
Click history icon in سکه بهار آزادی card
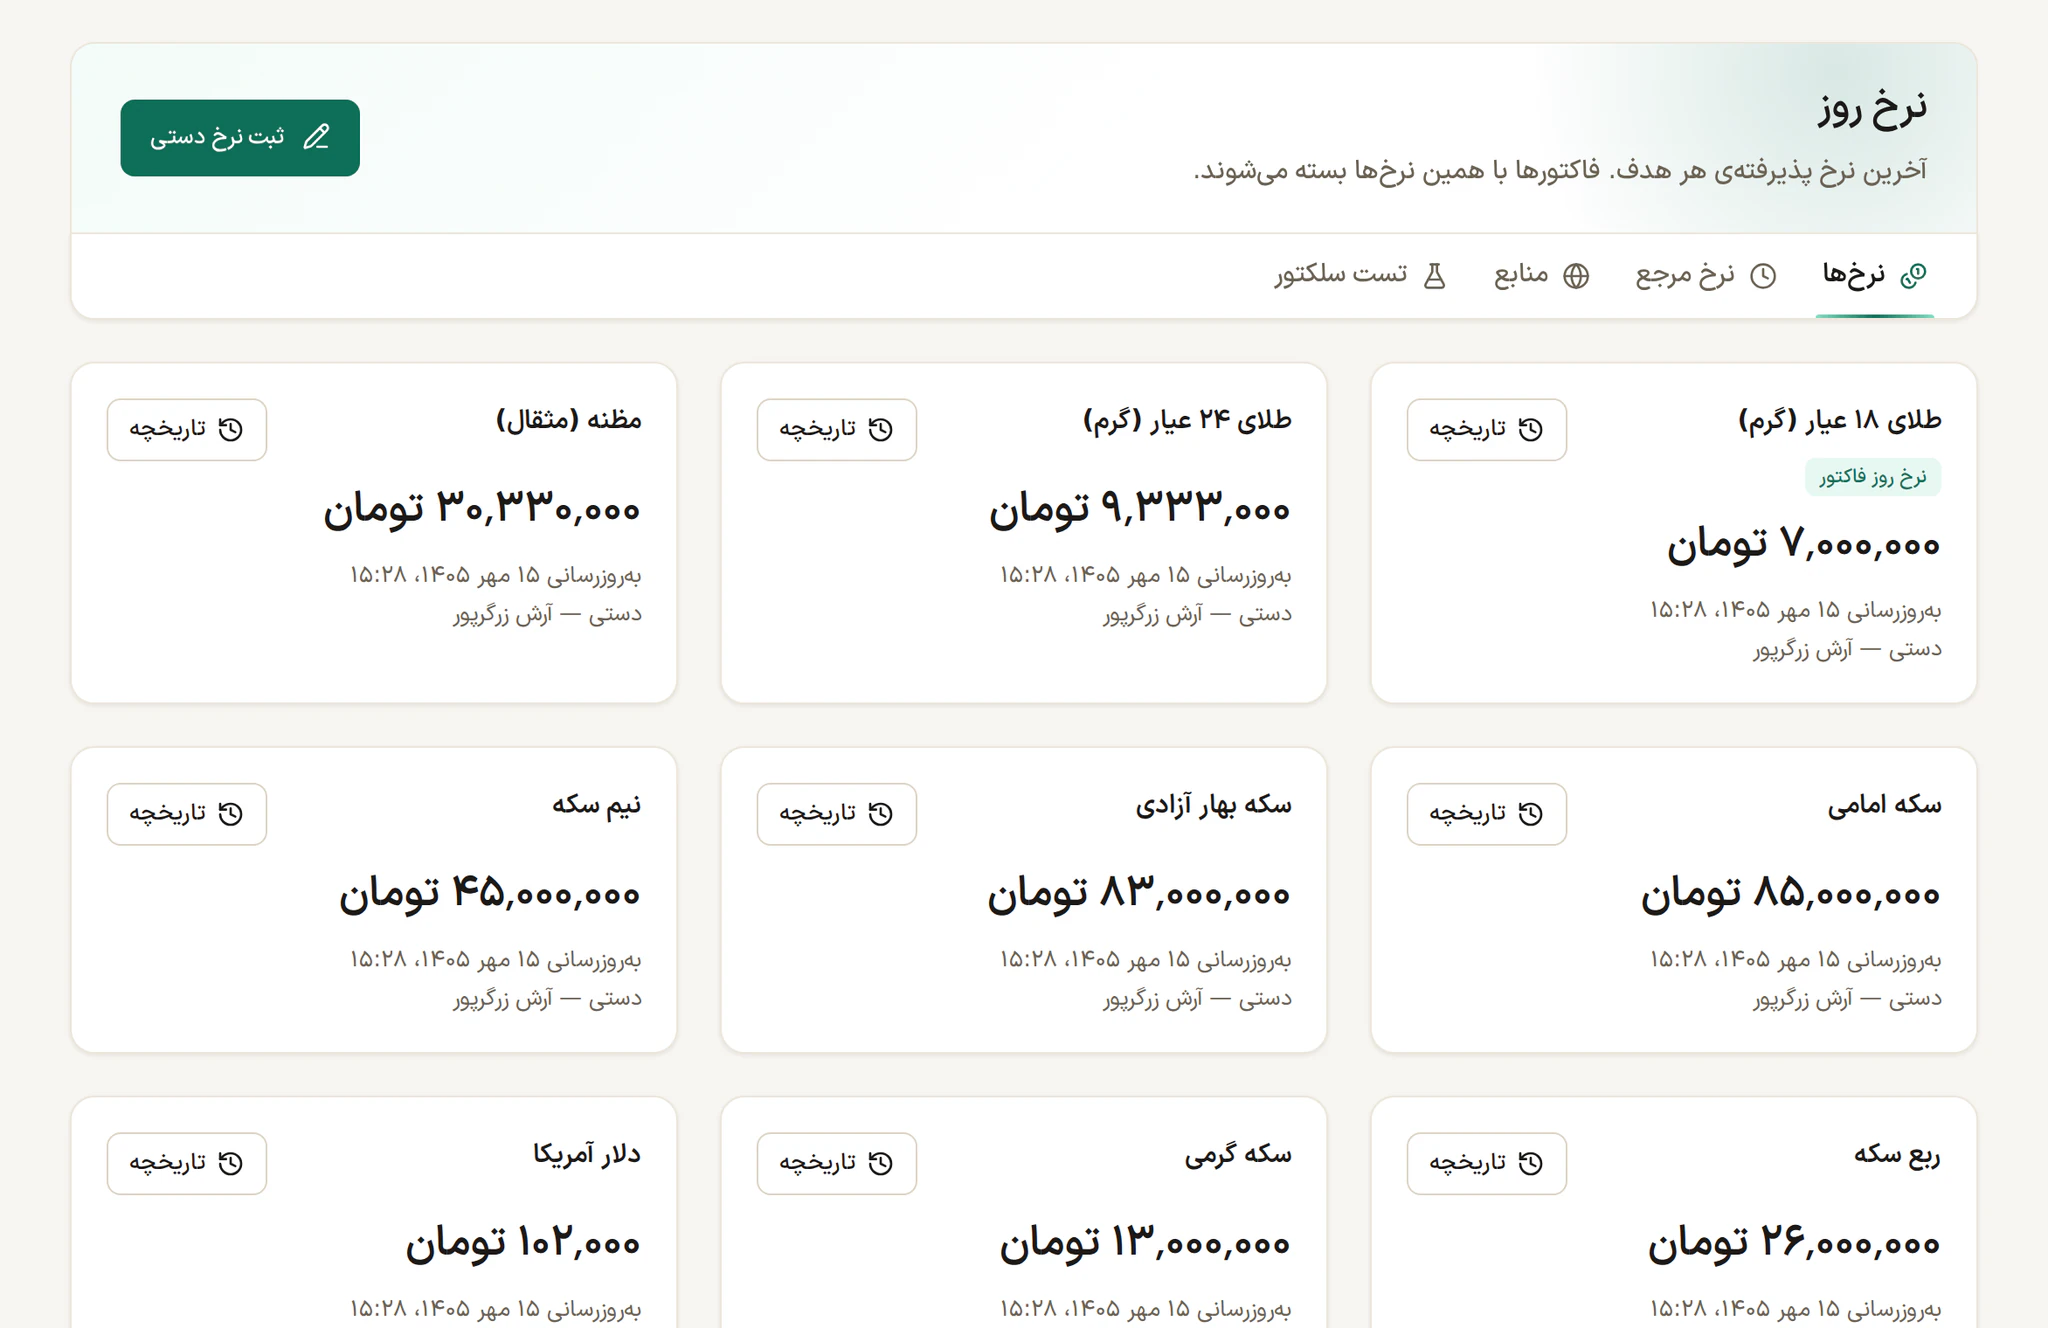tap(880, 814)
